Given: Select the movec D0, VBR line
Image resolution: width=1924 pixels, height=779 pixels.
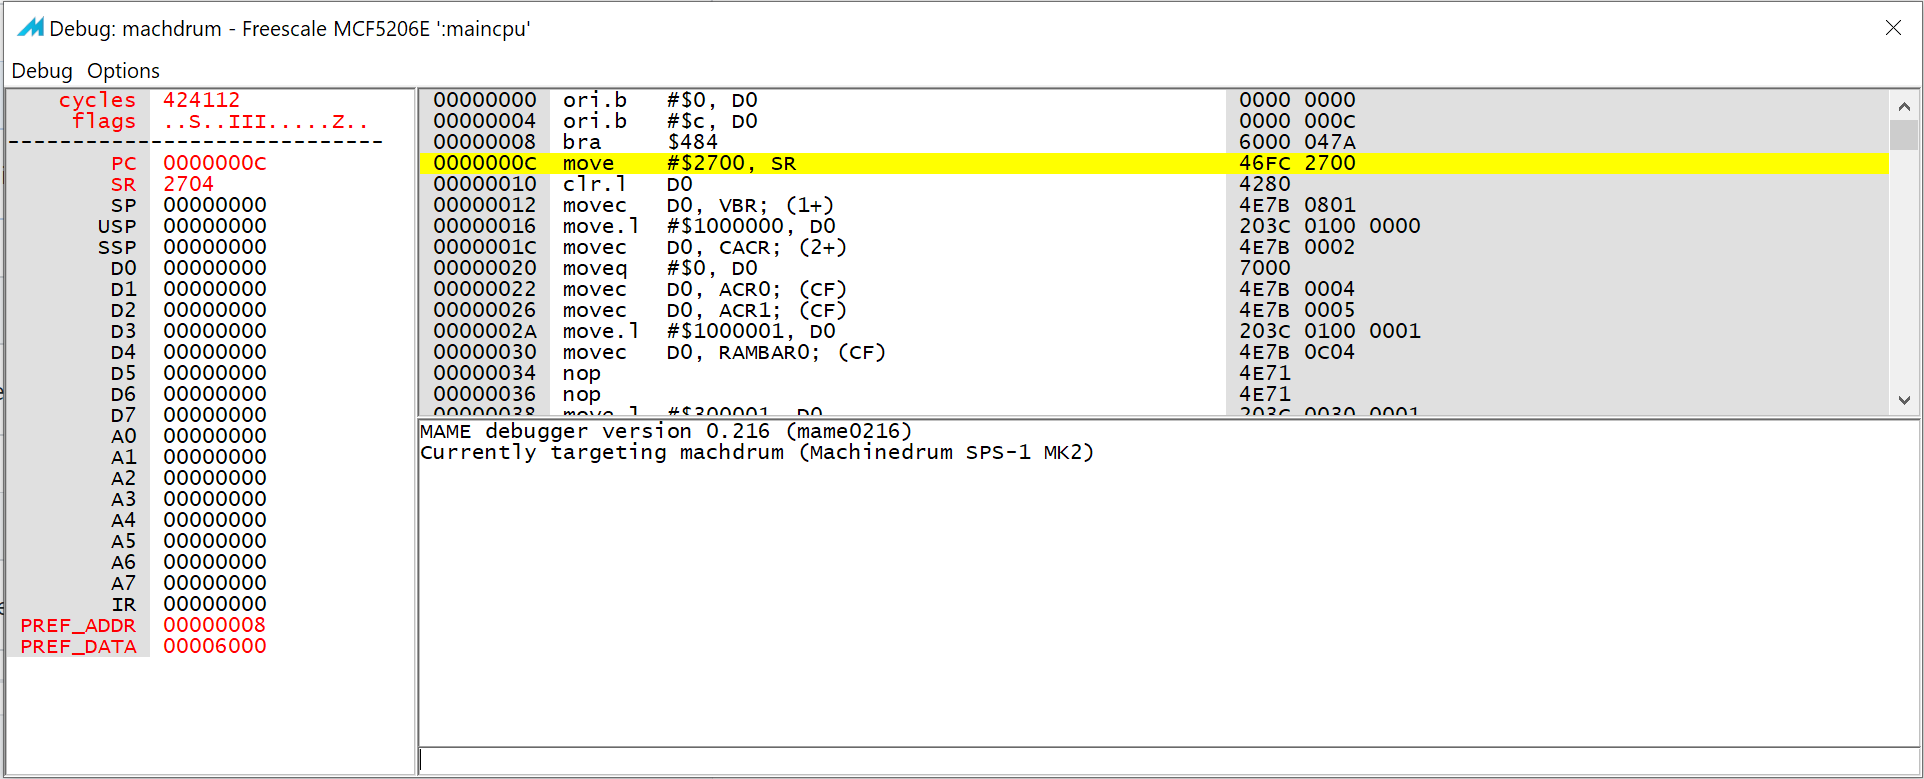Looking at the screenshot, I should pyautogui.click(x=1154, y=205).
